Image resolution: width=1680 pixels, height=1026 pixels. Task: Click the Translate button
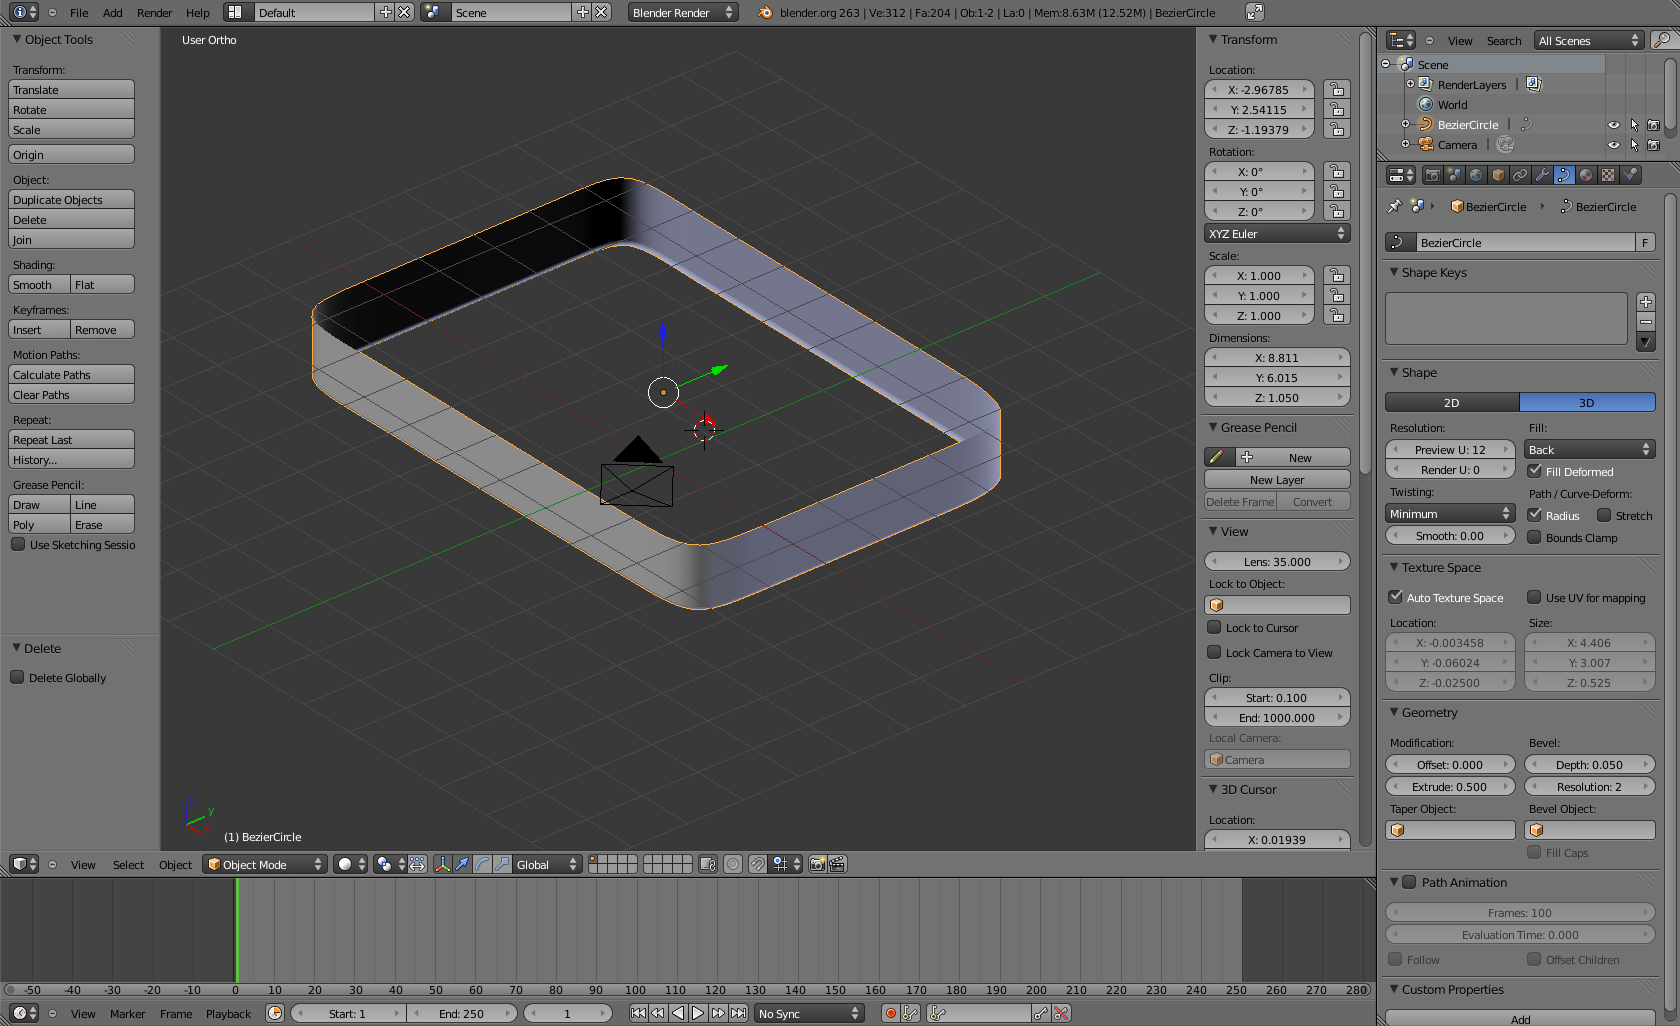pyautogui.click(x=71, y=89)
